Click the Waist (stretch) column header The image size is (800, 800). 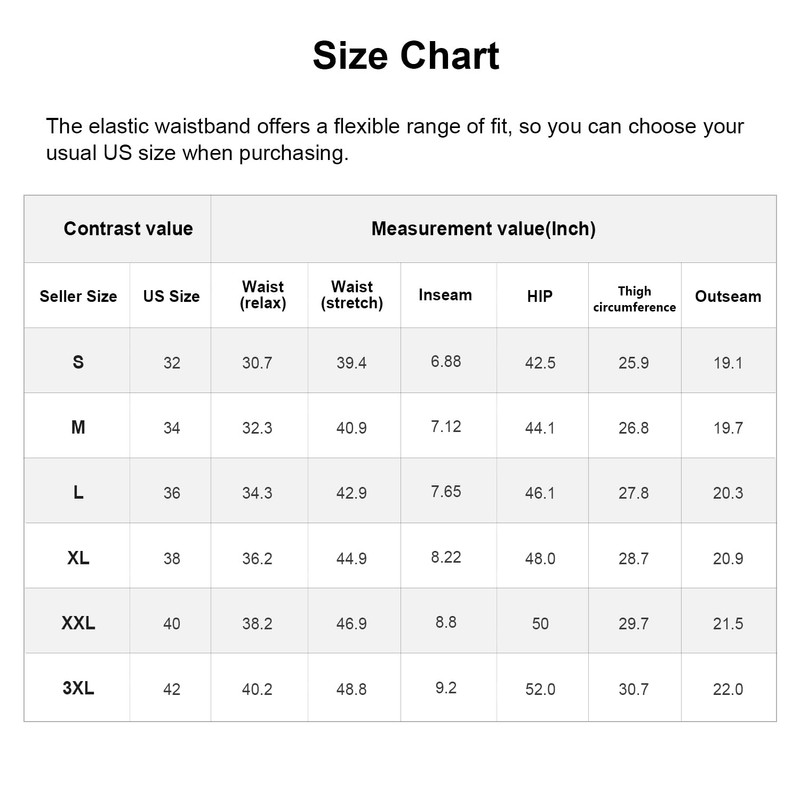352,295
